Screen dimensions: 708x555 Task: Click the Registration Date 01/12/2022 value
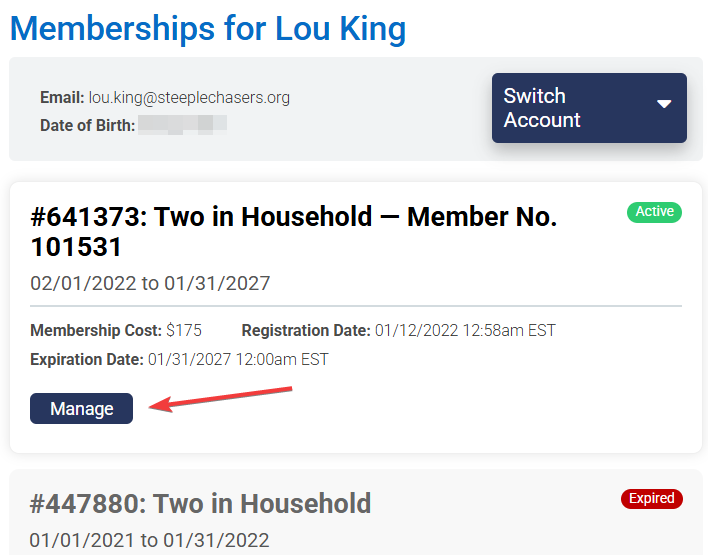465,331
